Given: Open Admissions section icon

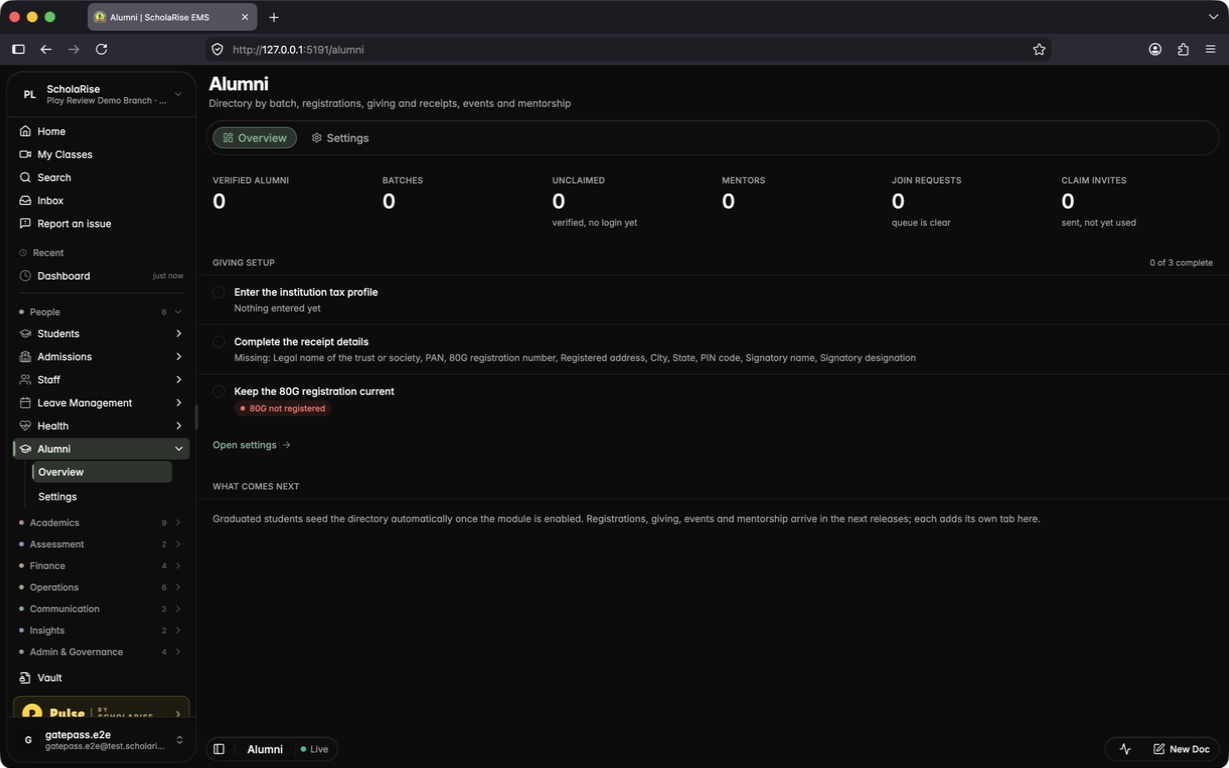Looking at the screenshot, I should click(x=26, y=356).
